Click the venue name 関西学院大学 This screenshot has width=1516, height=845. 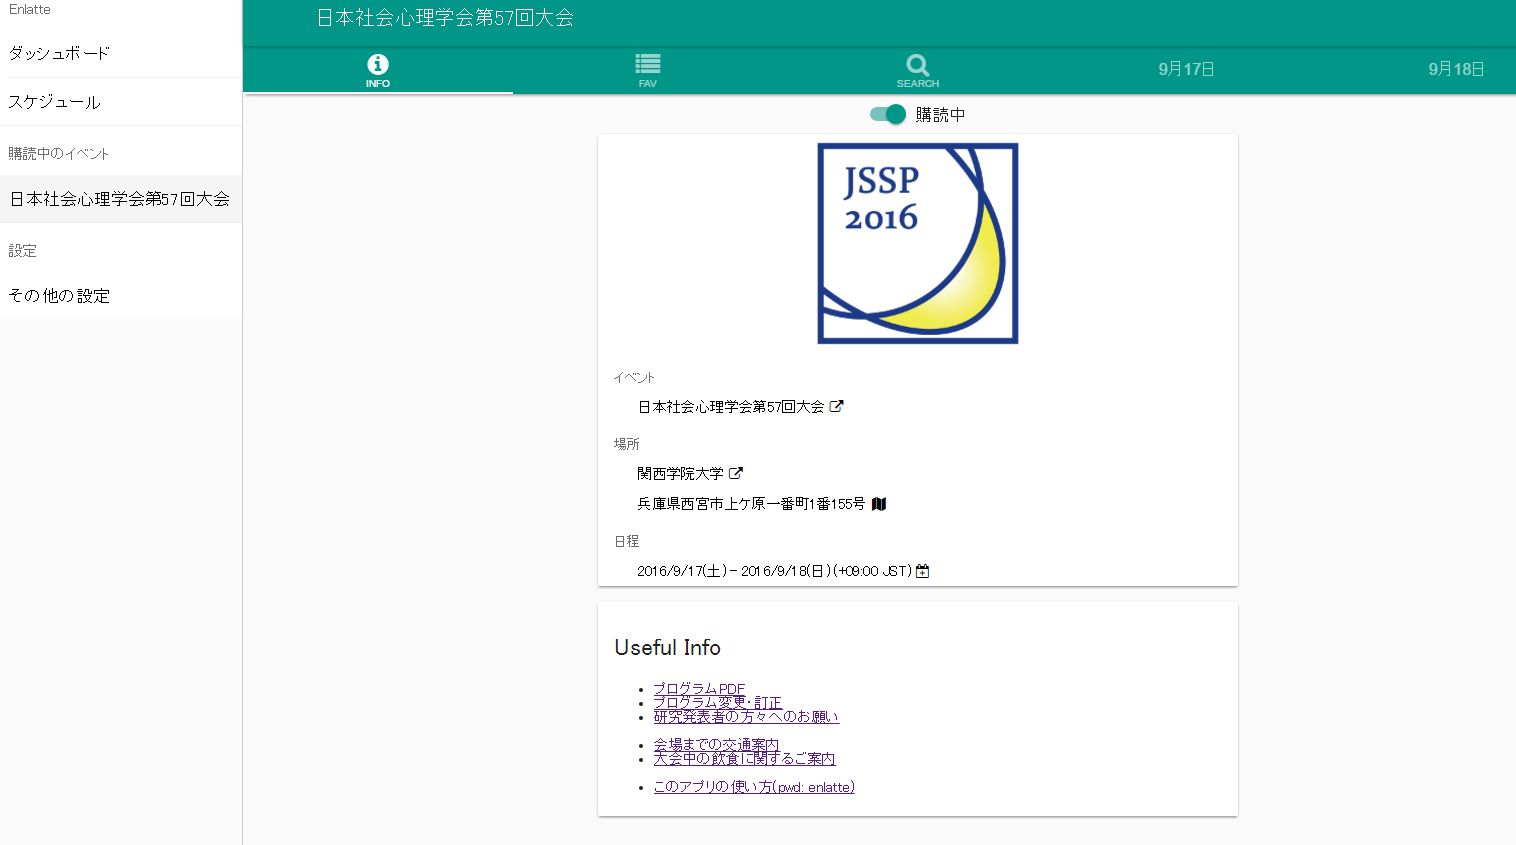coord(680,474)
